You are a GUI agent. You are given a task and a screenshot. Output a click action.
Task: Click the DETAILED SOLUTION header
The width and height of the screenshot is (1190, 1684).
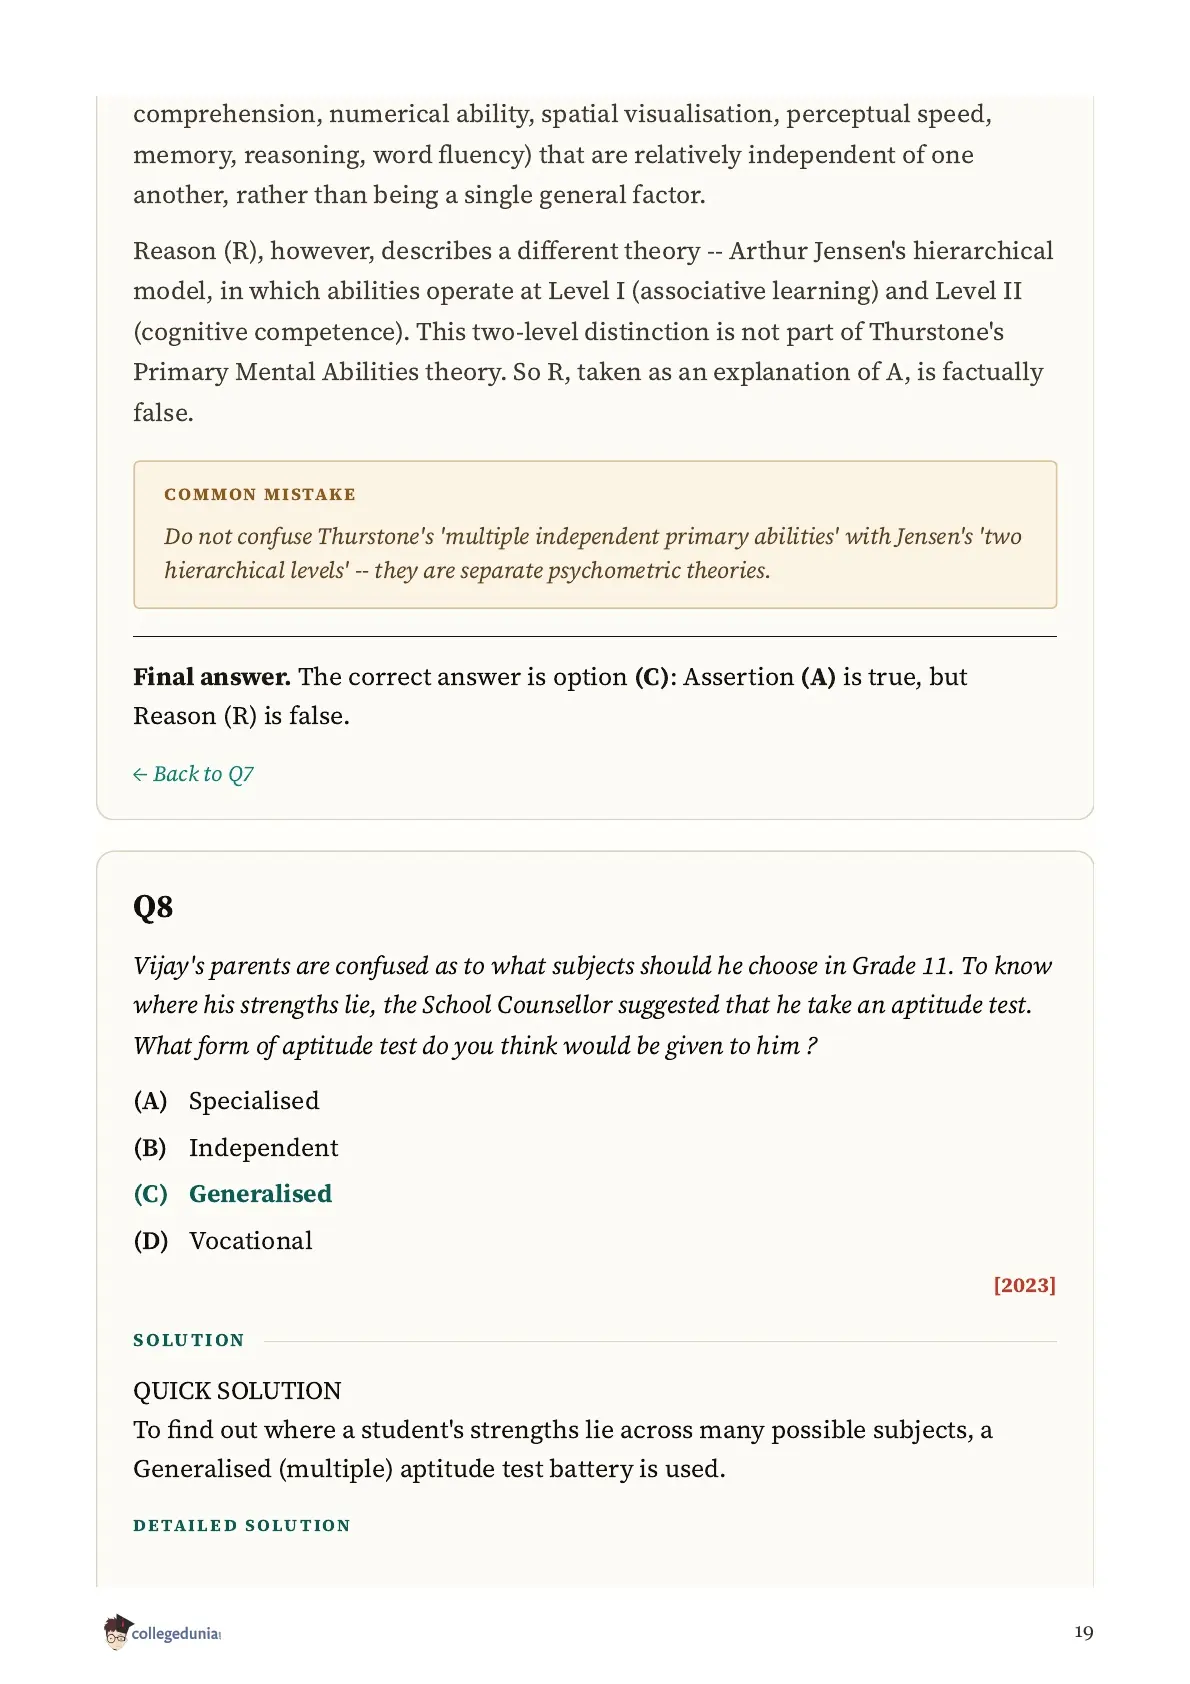click(x=242, y=1525)
